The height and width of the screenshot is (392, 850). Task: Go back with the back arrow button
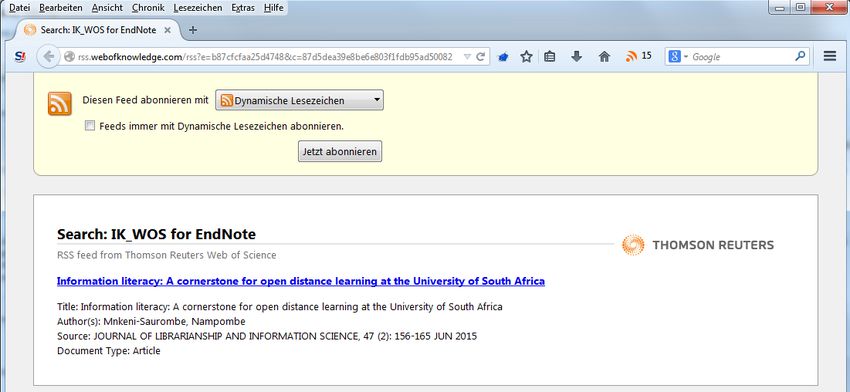(48, 56)
